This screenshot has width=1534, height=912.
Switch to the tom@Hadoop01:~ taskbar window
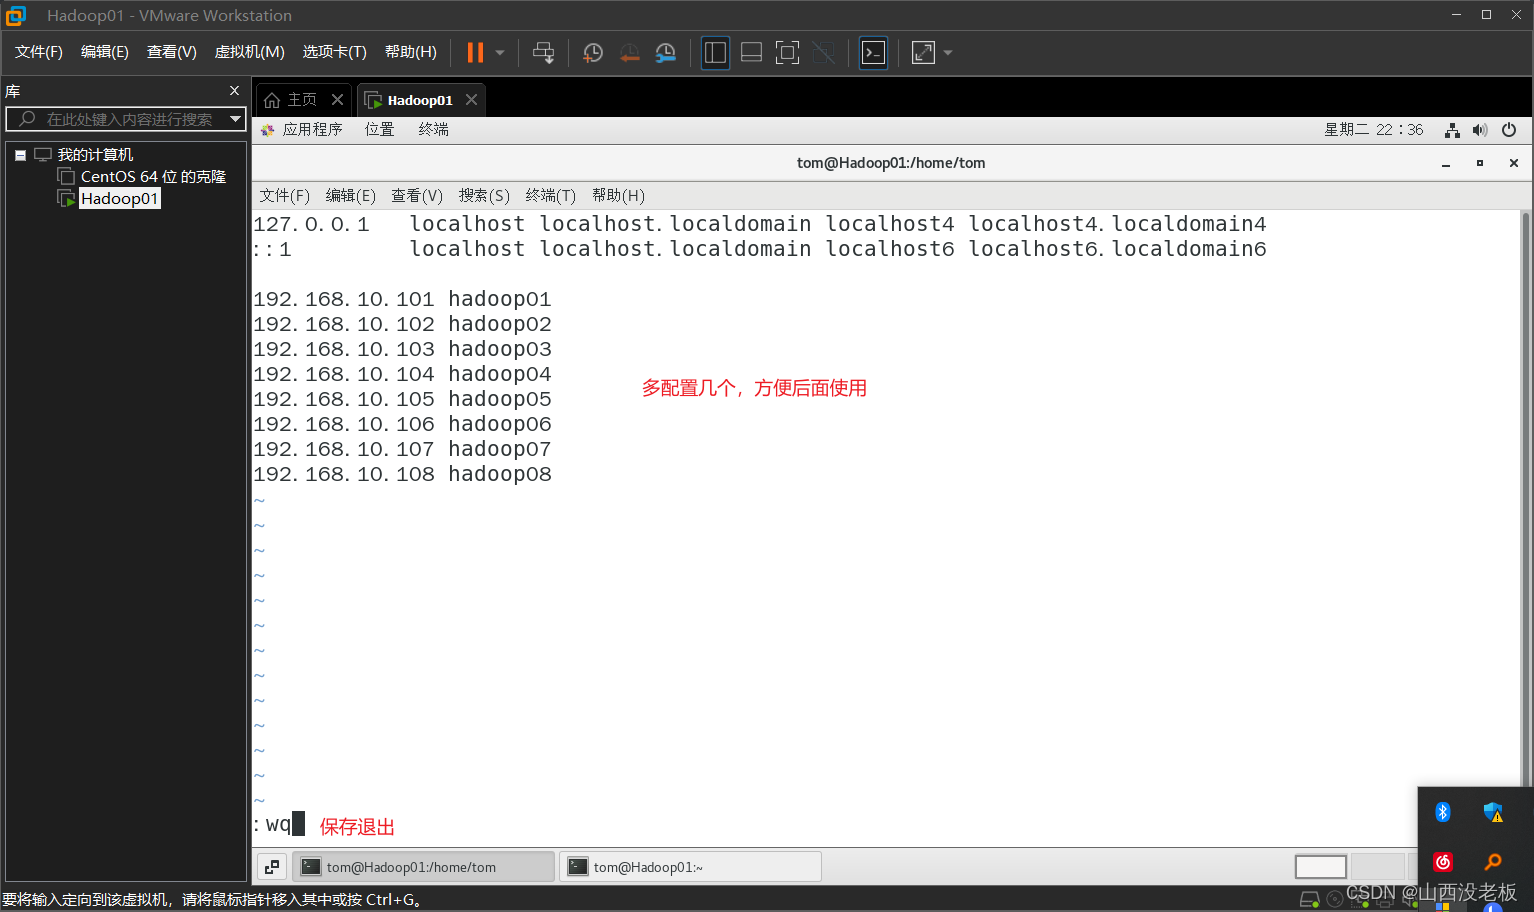pyautogui.click(x=691, y=867)
